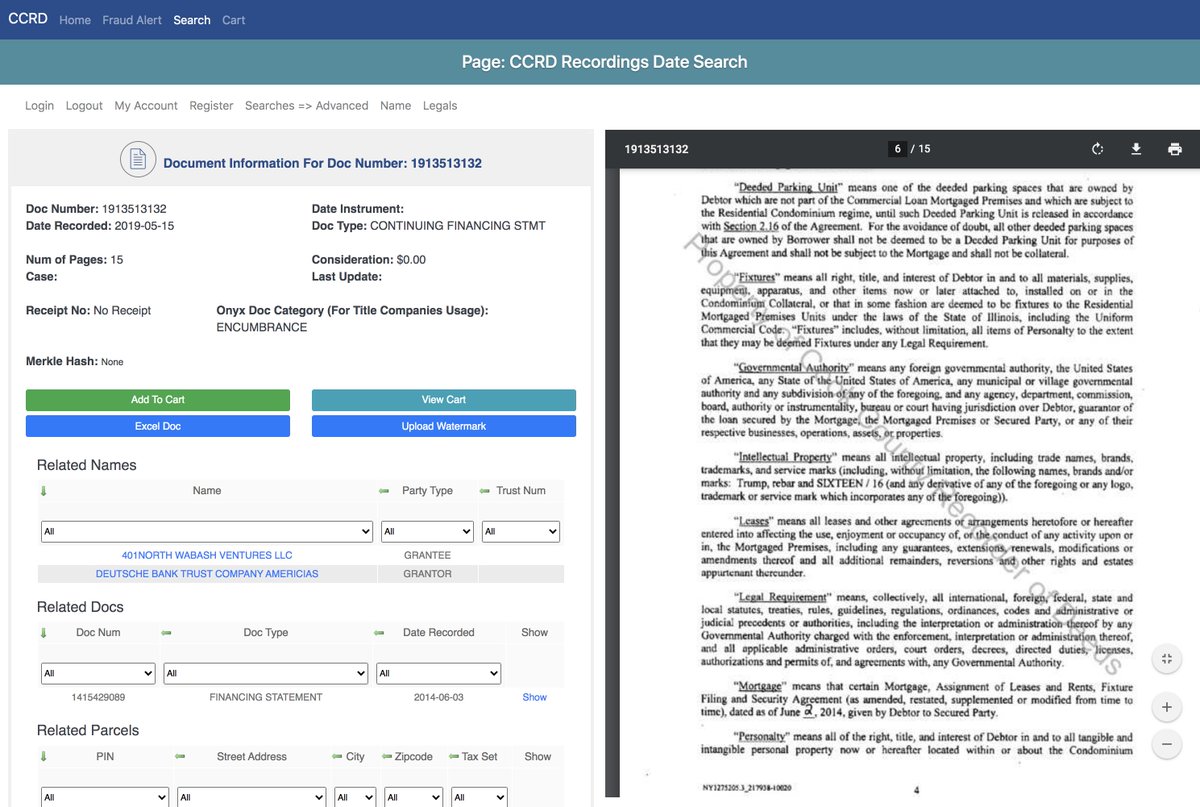This screenshot has width=1200, height=807.
Task: Sort by Trust Num arrow icon
Action: [485, 491]
